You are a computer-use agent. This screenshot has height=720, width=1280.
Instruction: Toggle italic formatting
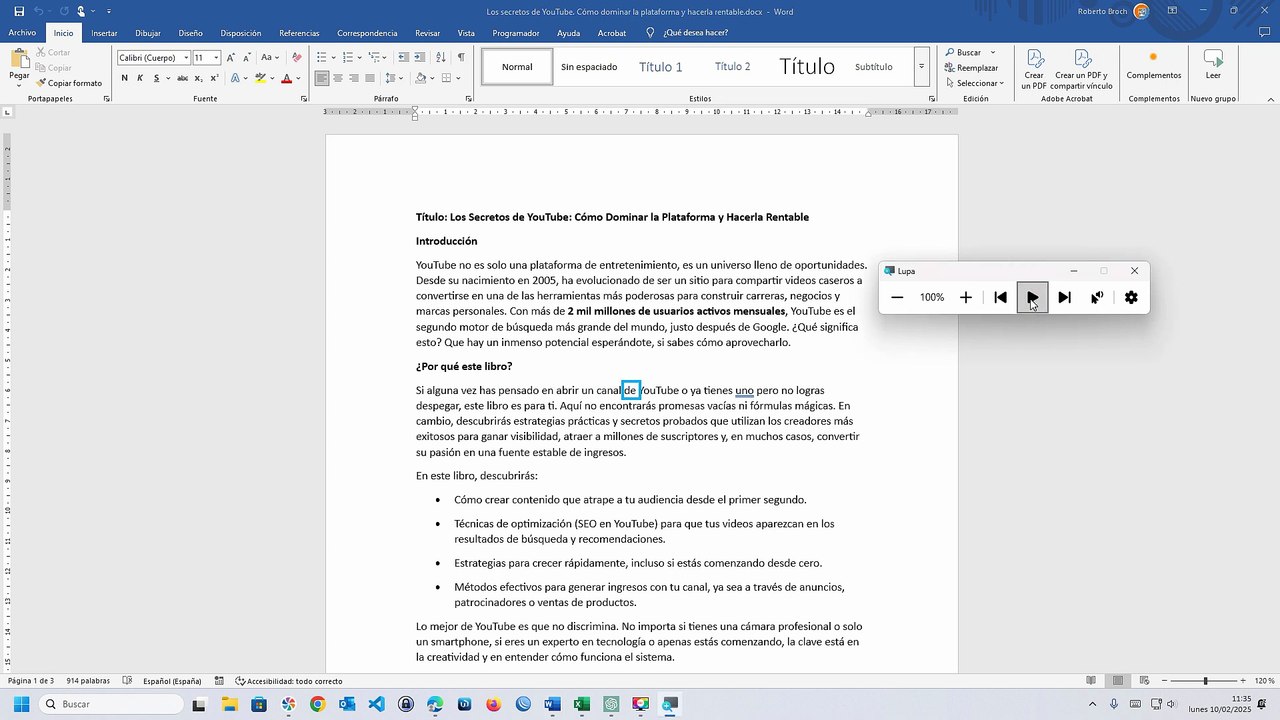click(x=140, y=78)
